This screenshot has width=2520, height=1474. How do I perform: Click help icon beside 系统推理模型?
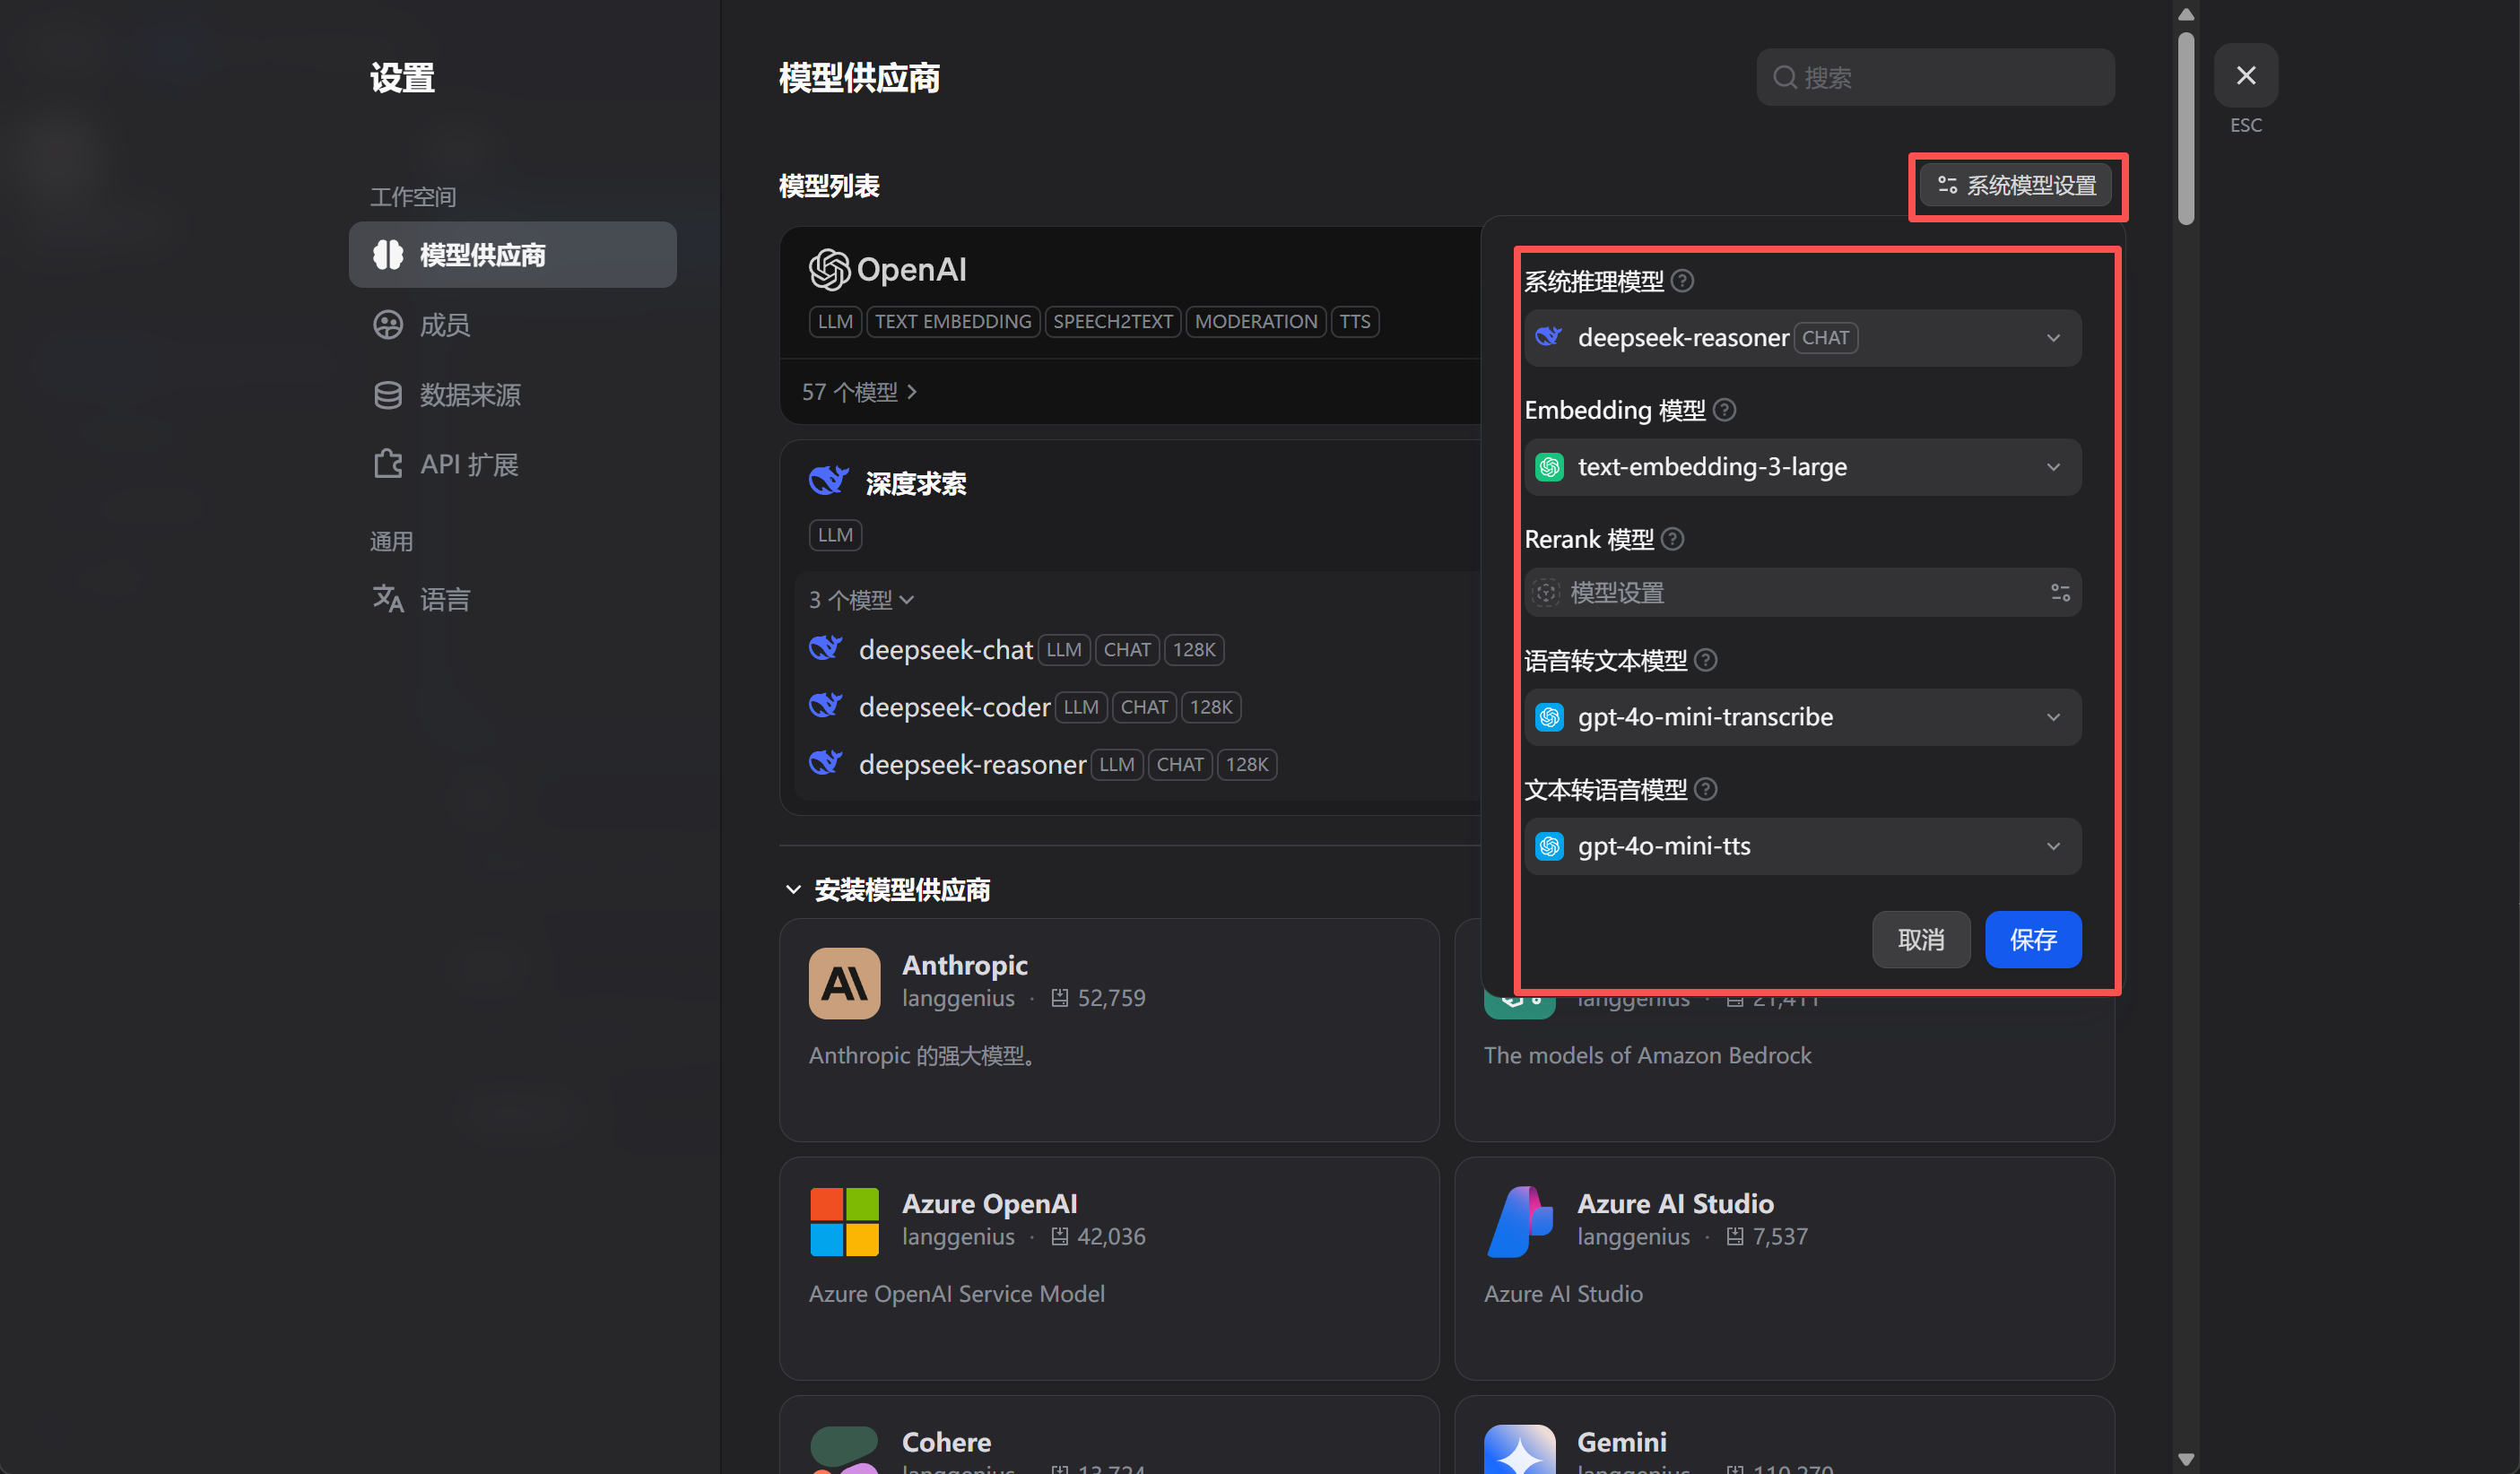click(x=1682, y=281)
